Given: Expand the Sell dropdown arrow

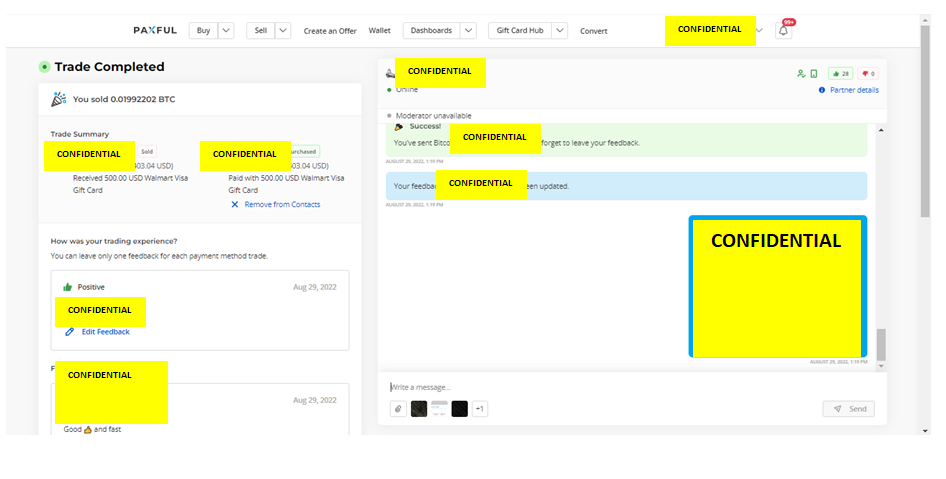Looking at the screenshot, I should (x=283, y=31).
